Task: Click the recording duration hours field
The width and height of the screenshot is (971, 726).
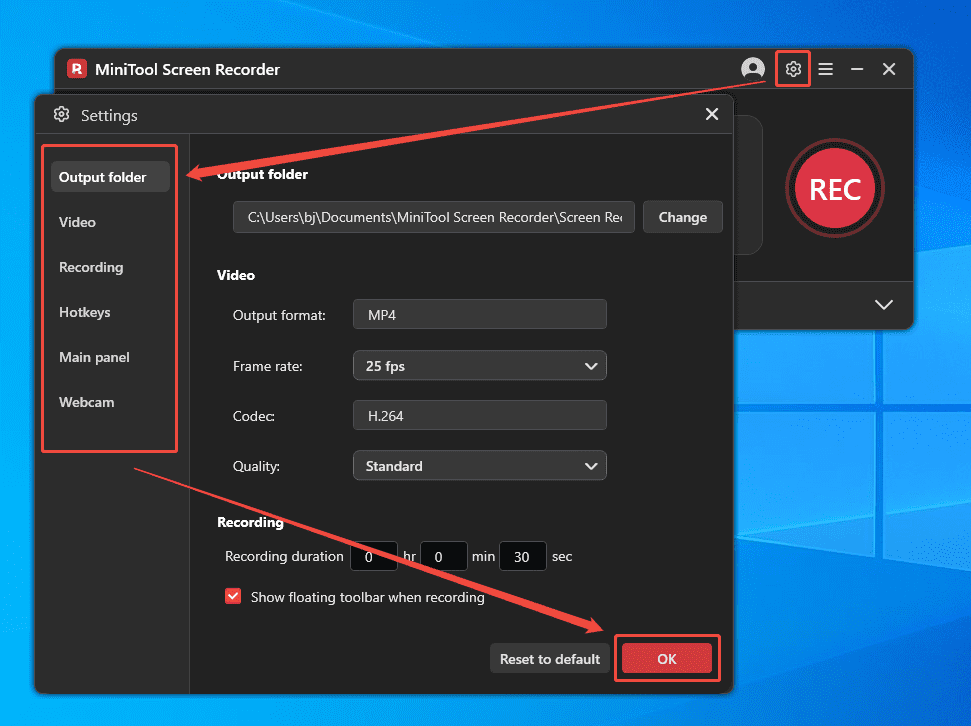Action: pos(373,556)
